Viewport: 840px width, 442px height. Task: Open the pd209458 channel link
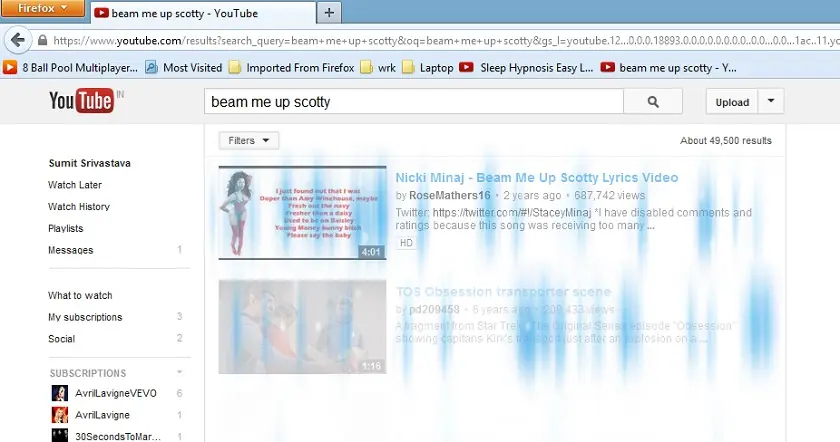(434, 310)
